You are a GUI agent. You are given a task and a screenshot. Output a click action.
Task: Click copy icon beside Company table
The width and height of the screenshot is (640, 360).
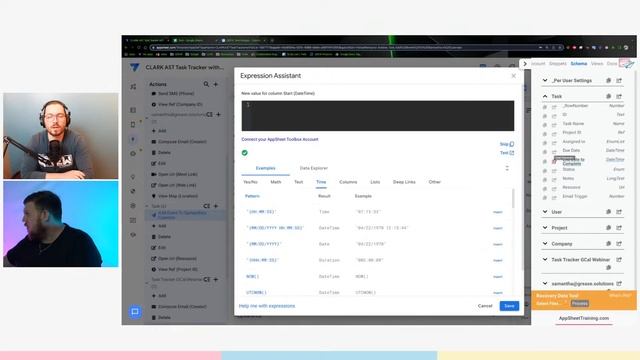point(609,244)
